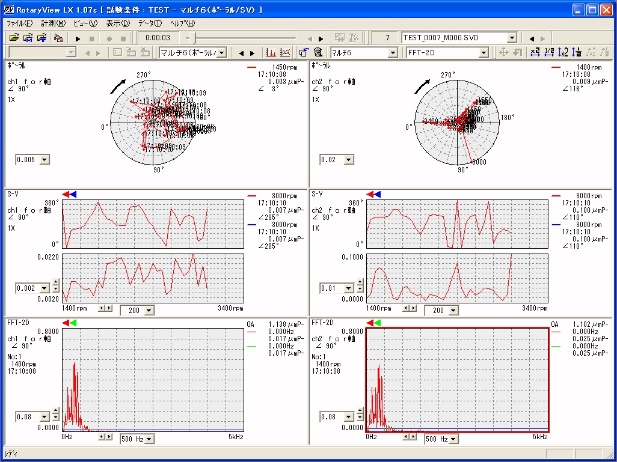Select next layout with the right arrow
This screenshot has height=462, width=617.
click(x=252, y=53)
